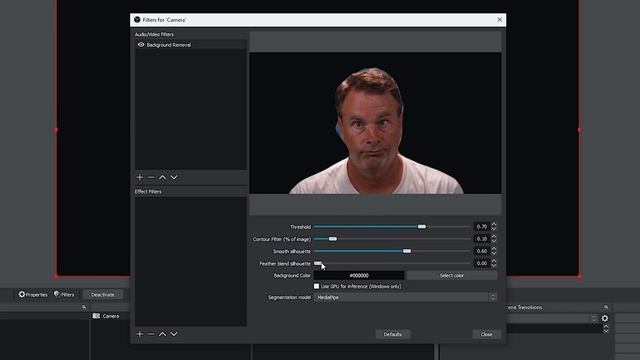This screenshot has width=640, height=360.
Task: Move Audio/Video filter down with arrow
Action: click(x=174, y=177)
